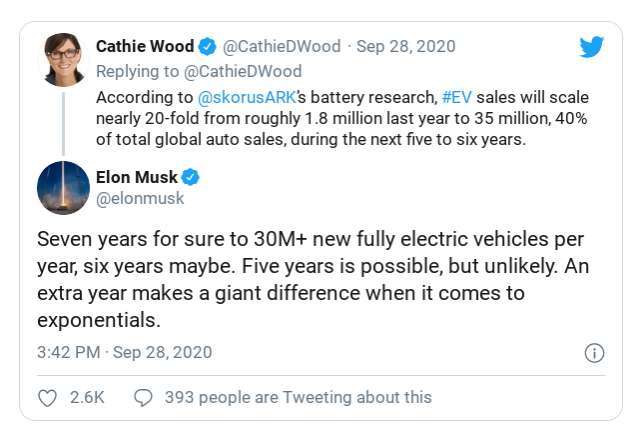Click the Cathie Wood display name
The image size is (642, 438).
(145, 46)
